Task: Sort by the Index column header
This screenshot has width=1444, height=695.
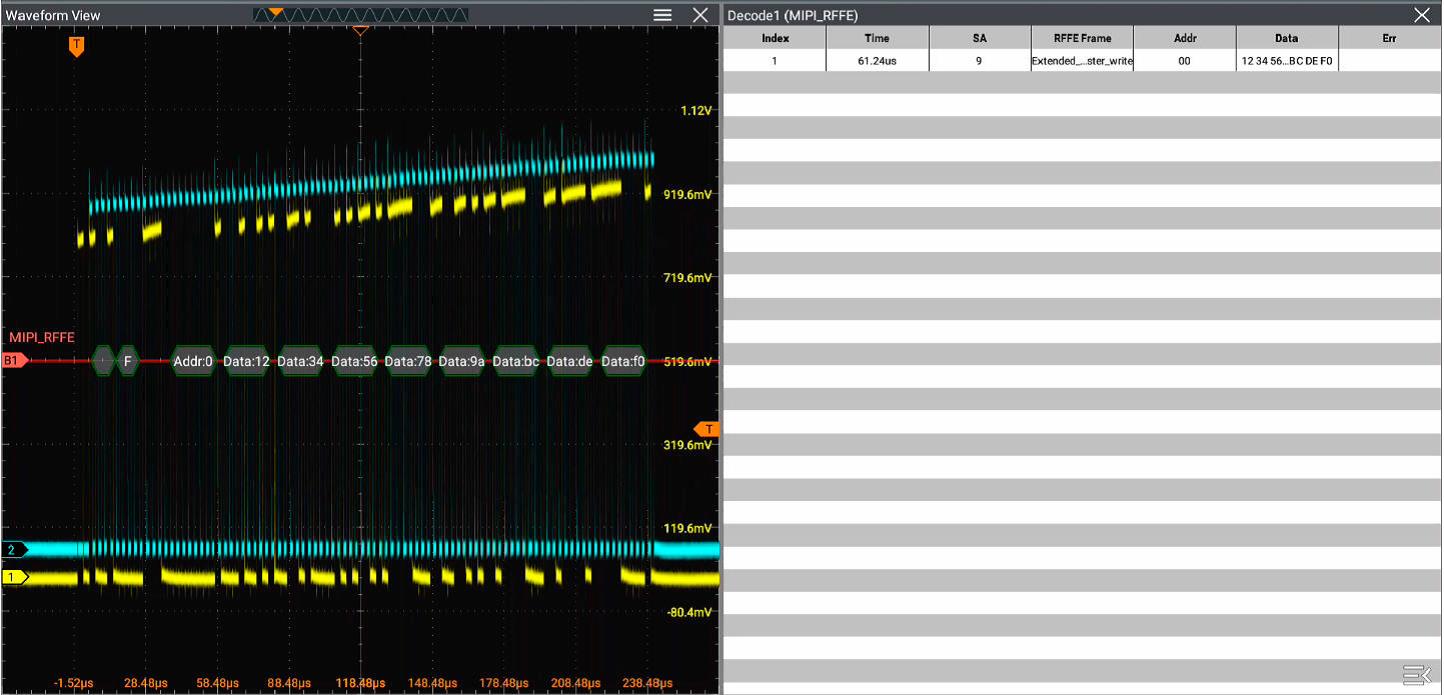Action: (x=775, y=38)
